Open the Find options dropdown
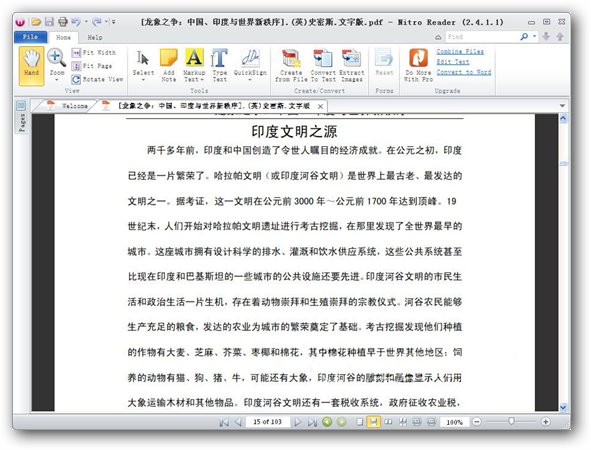This screenshot has width=591, height=450. coord(535,37)
